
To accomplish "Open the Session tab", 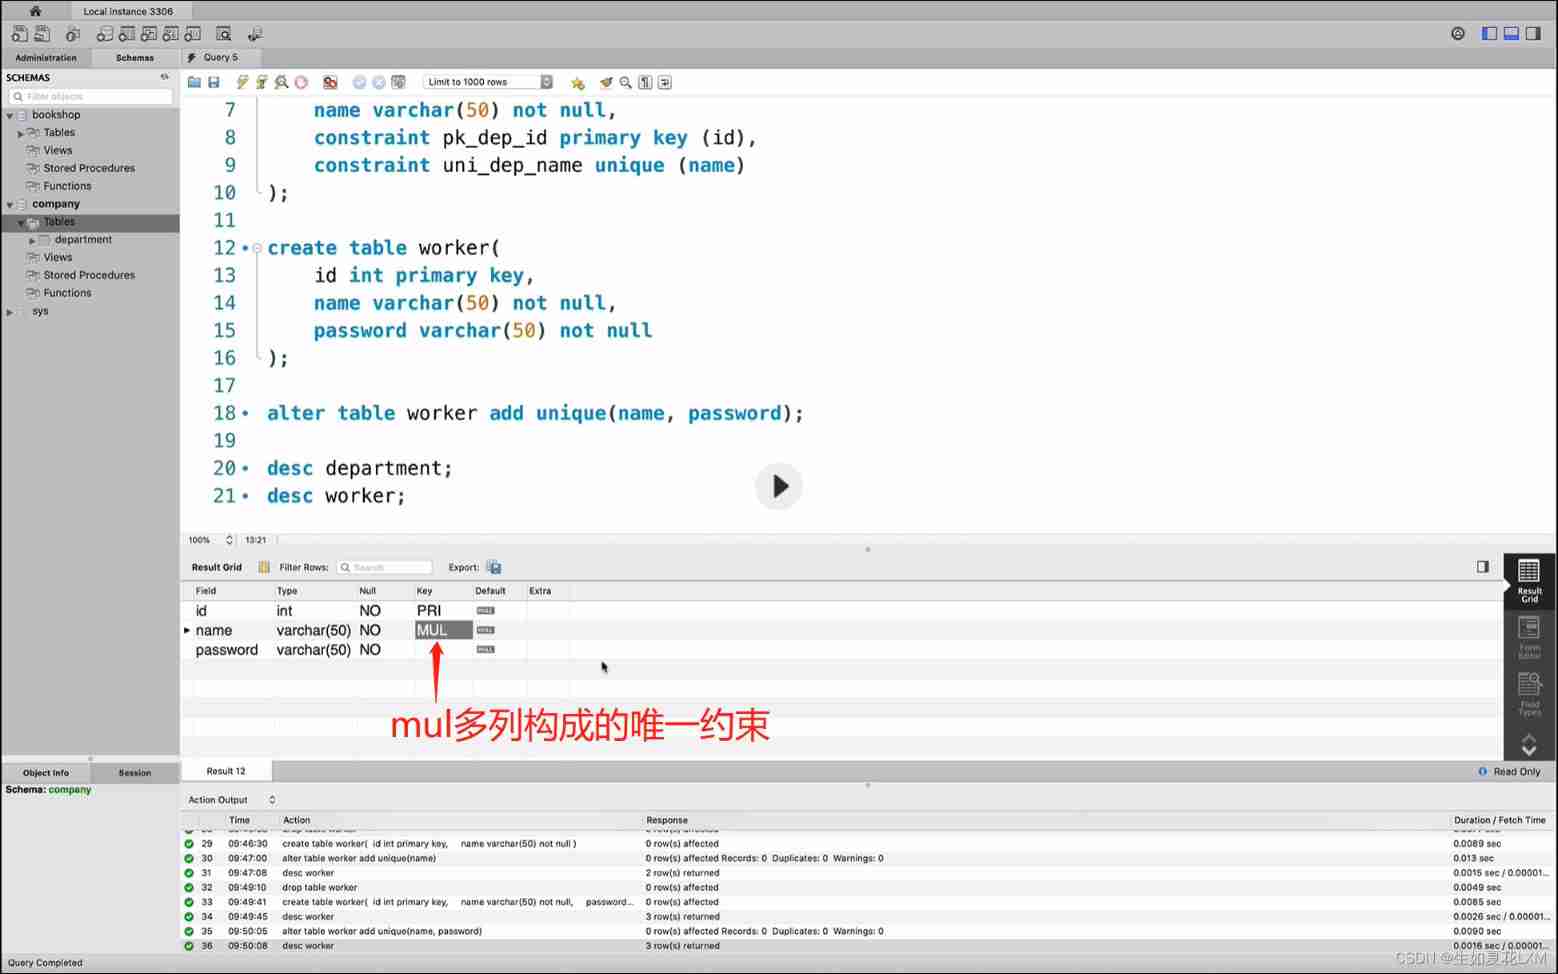I will coord(135,773).
